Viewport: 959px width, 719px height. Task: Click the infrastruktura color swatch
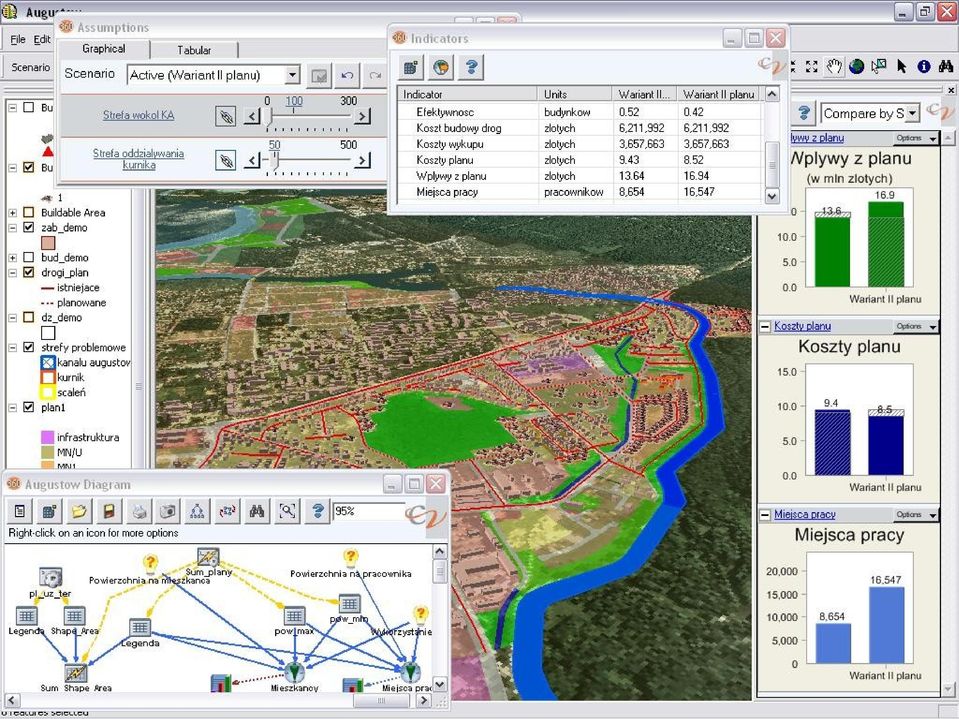[48, 437]
